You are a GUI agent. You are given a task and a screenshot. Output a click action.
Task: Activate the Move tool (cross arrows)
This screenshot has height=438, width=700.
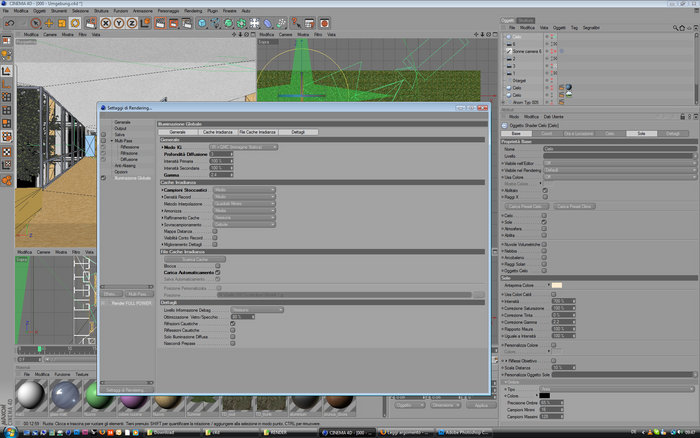[x=49, y=23]
